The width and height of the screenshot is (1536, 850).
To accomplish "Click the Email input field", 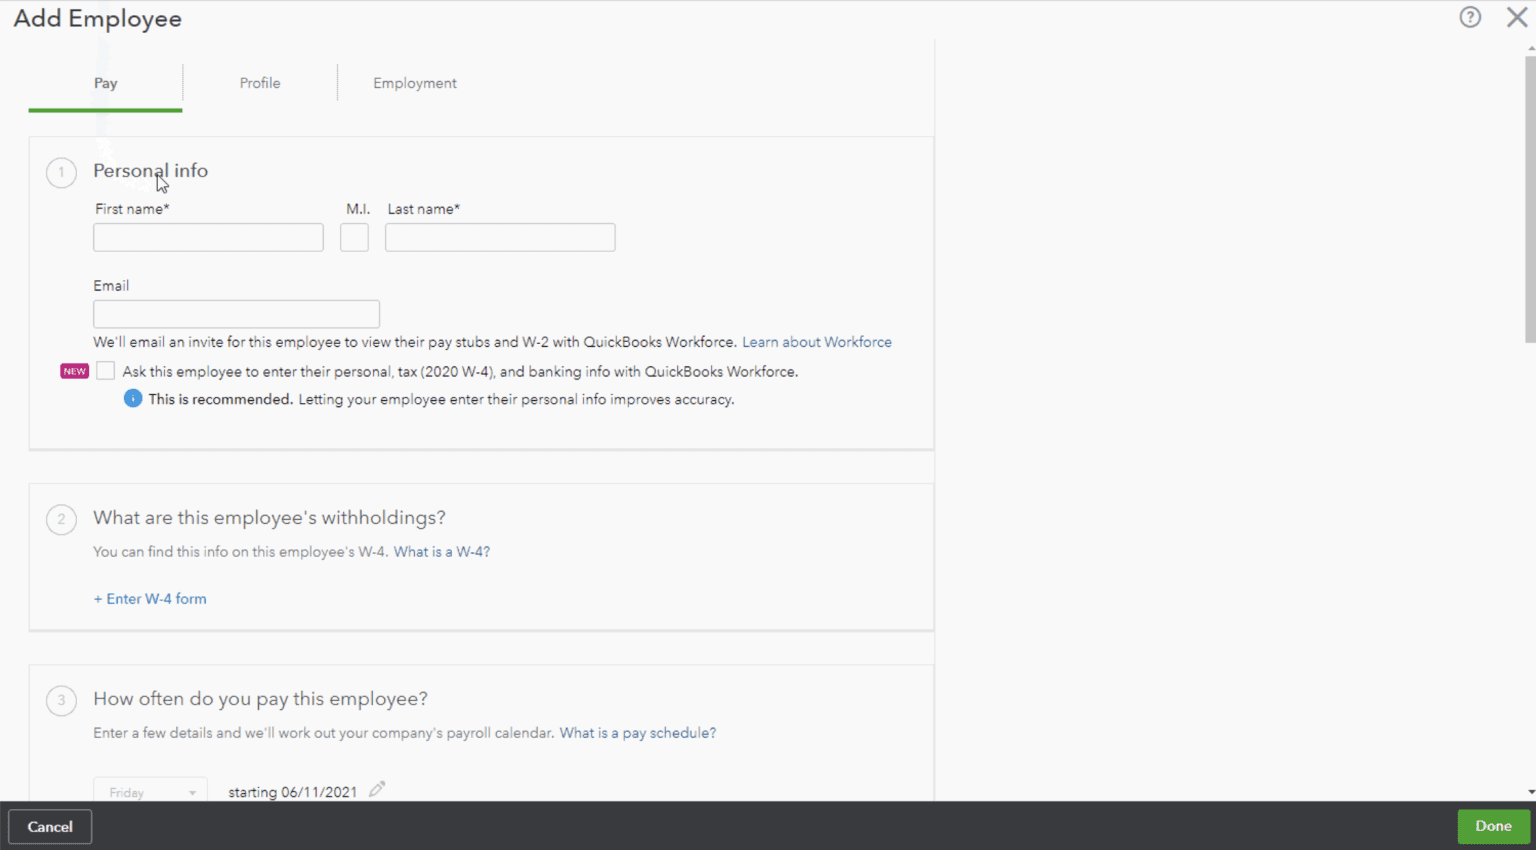I will pos(236,313).
